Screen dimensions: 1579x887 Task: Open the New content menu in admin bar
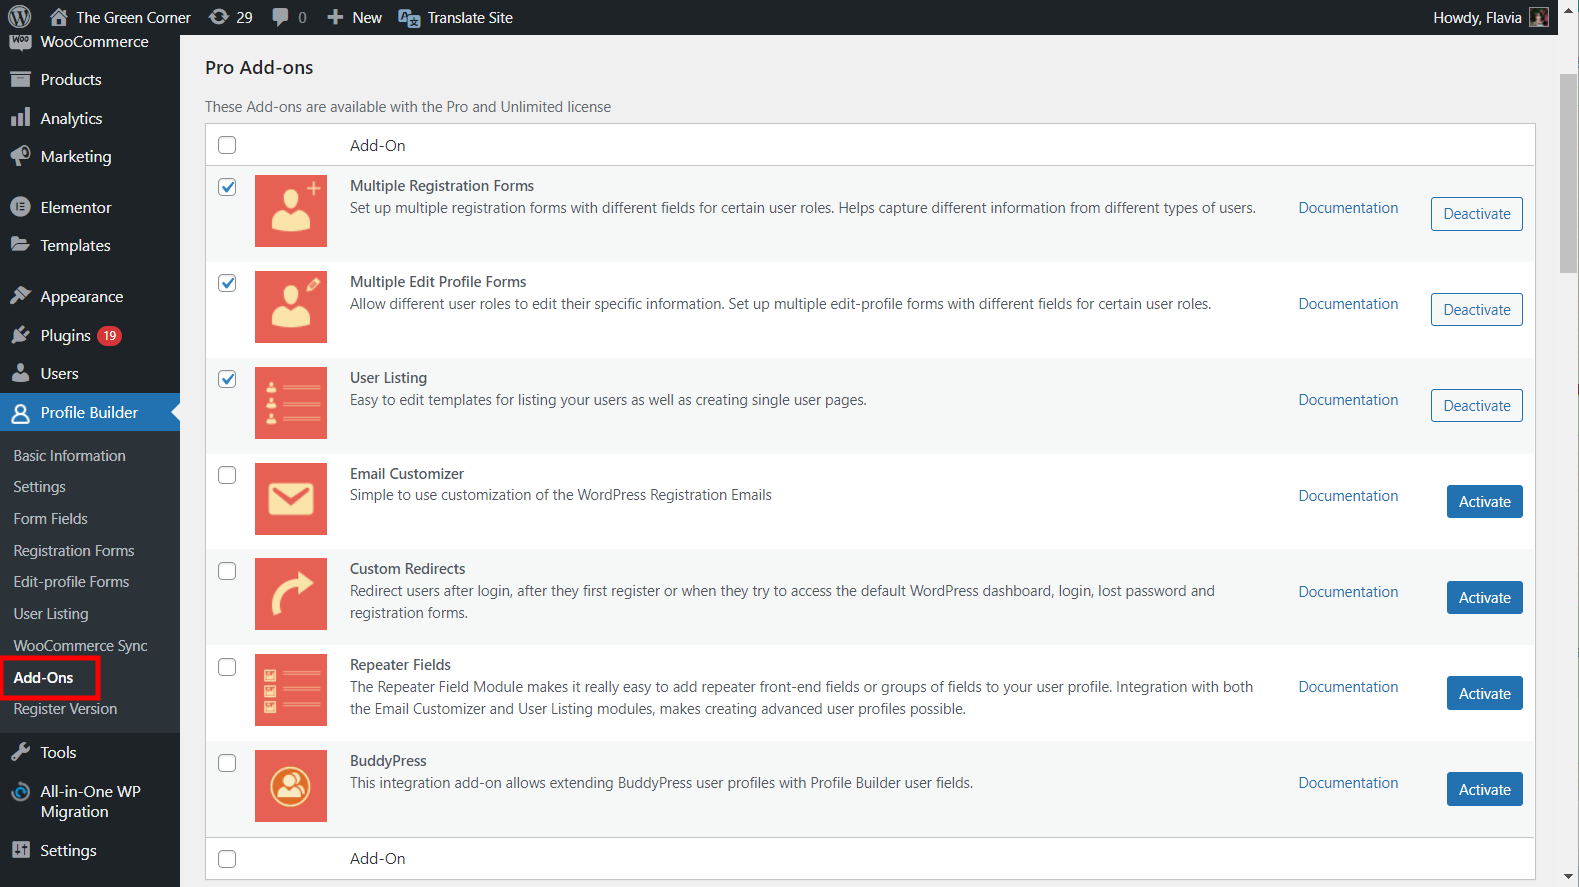point(355,17)
